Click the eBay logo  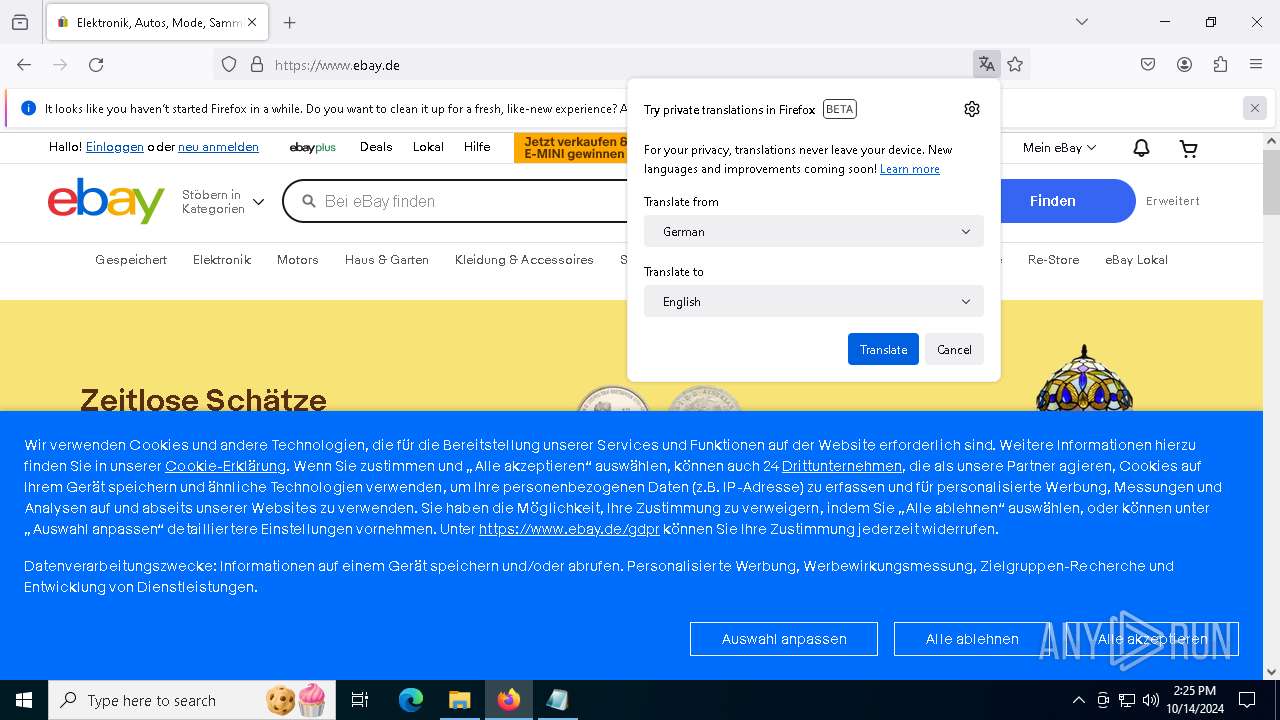tap(106, 201)
